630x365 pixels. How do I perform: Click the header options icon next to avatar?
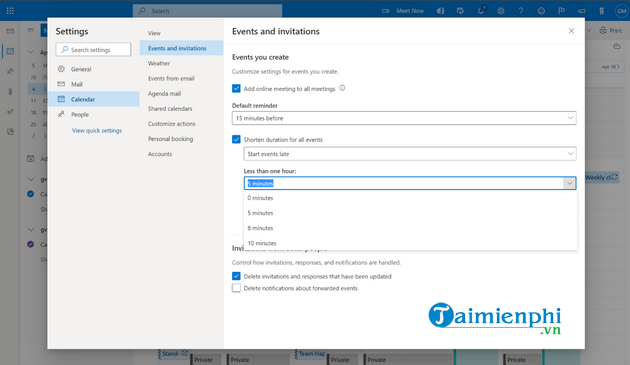click(x=601, y=11)
